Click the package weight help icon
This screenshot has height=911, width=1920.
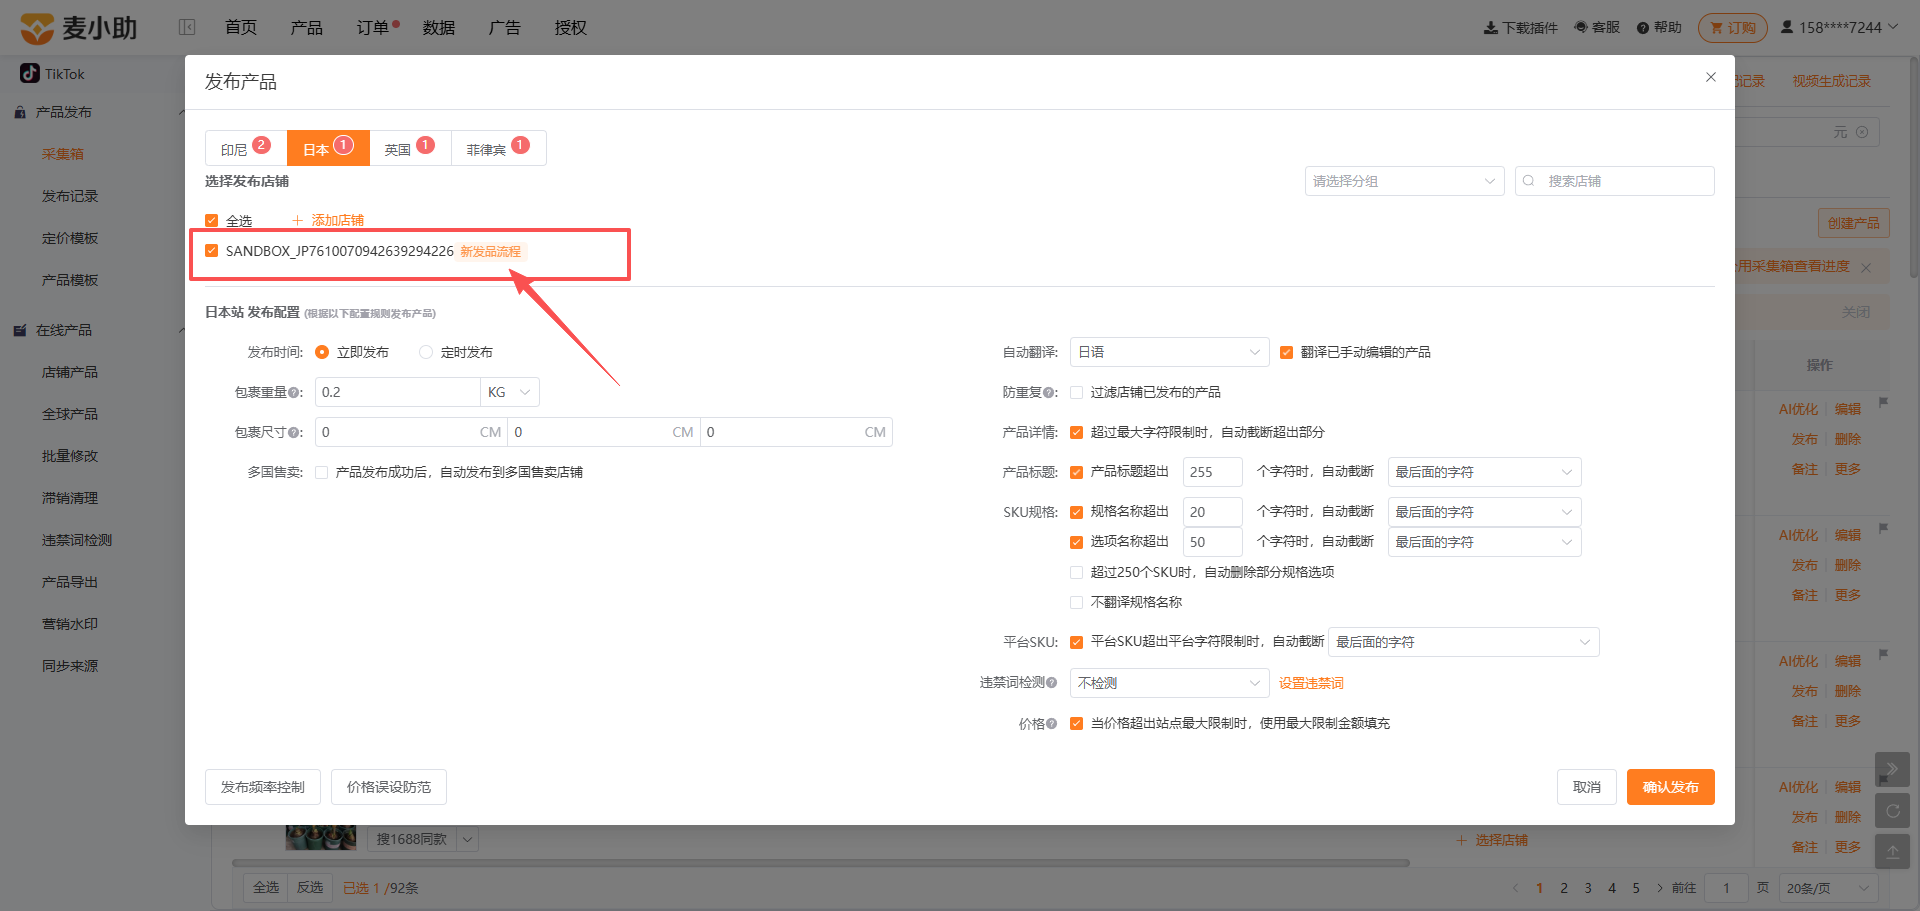click(x=295, y=393)
